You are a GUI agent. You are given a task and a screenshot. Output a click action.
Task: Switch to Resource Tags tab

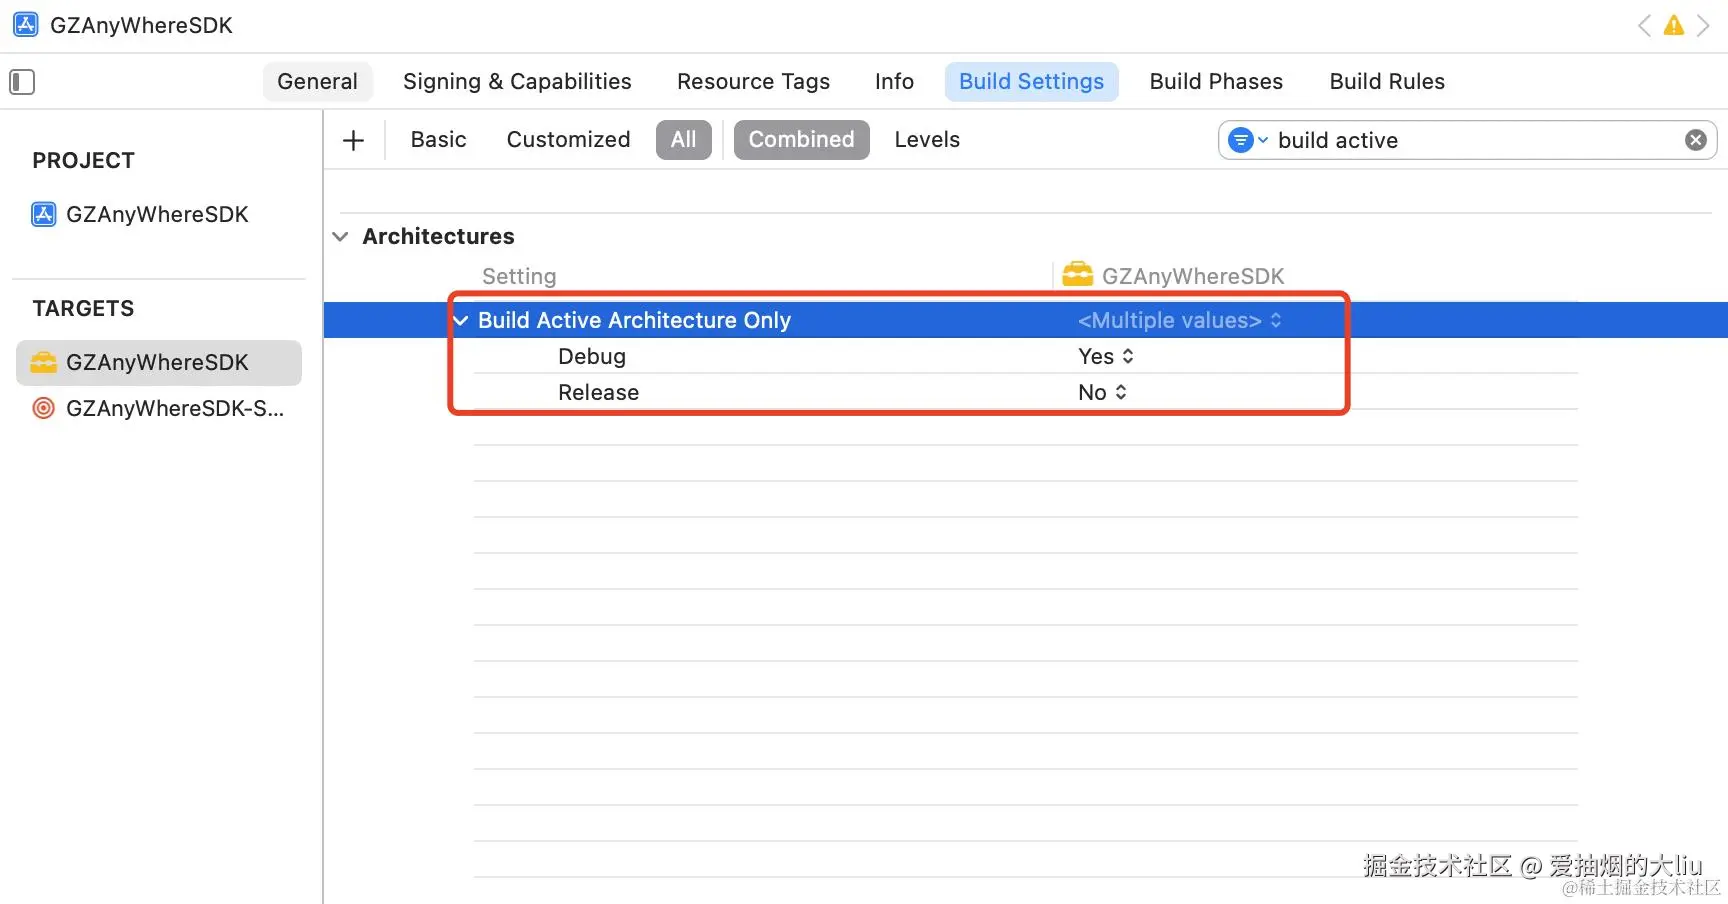point(753,82)
